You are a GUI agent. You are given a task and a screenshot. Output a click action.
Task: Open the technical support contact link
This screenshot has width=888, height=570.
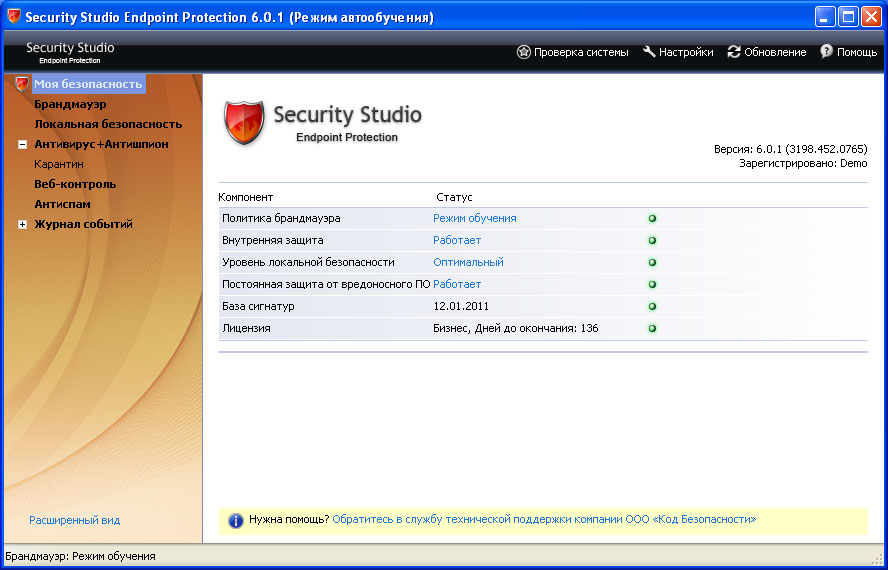[x=544, y=520]
